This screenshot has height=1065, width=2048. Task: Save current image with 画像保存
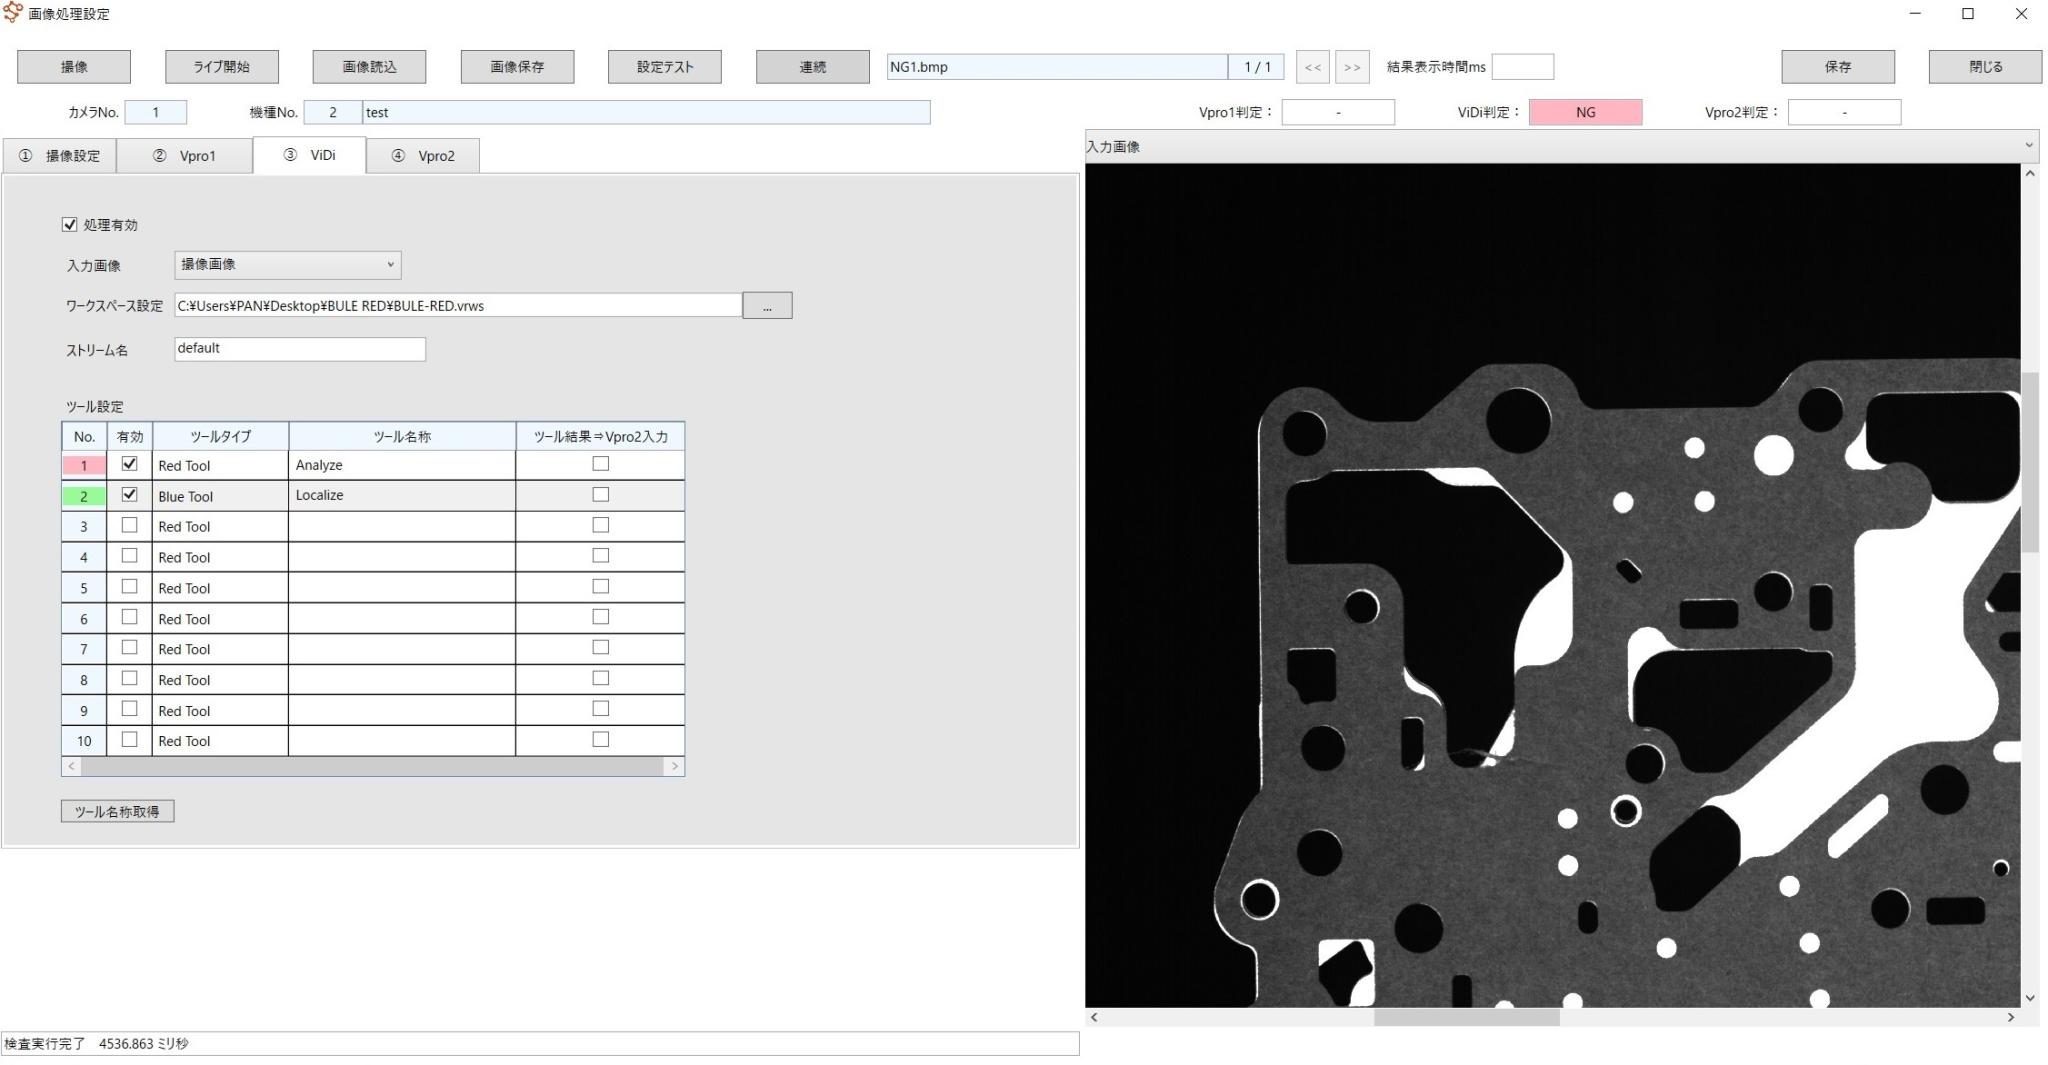[517, 66]
